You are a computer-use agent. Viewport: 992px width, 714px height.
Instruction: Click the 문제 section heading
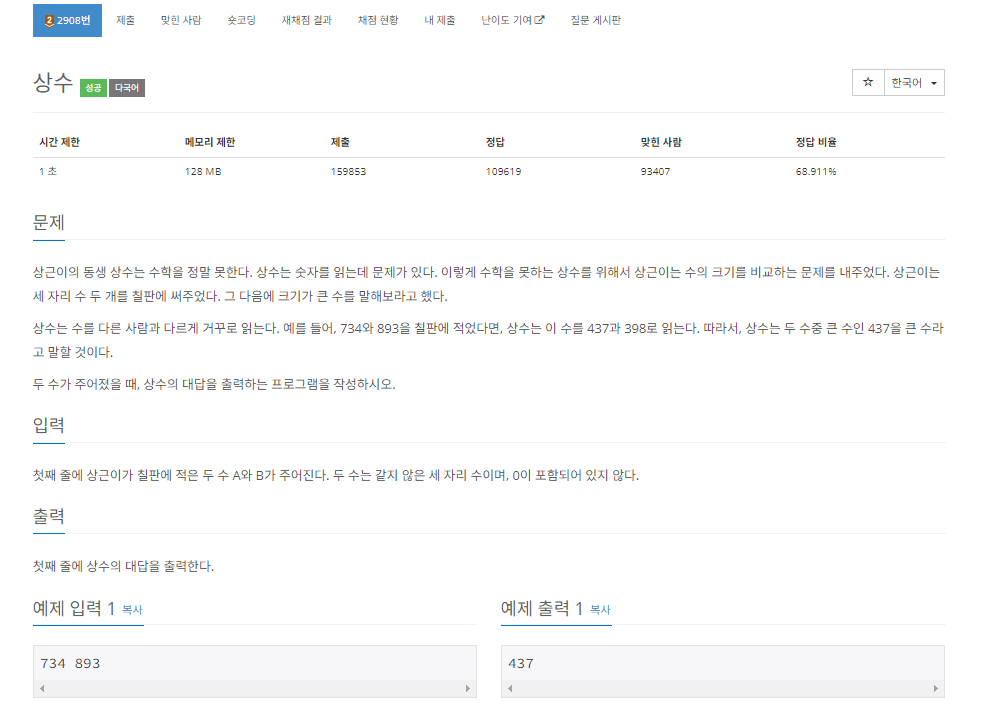click(49, 223)
